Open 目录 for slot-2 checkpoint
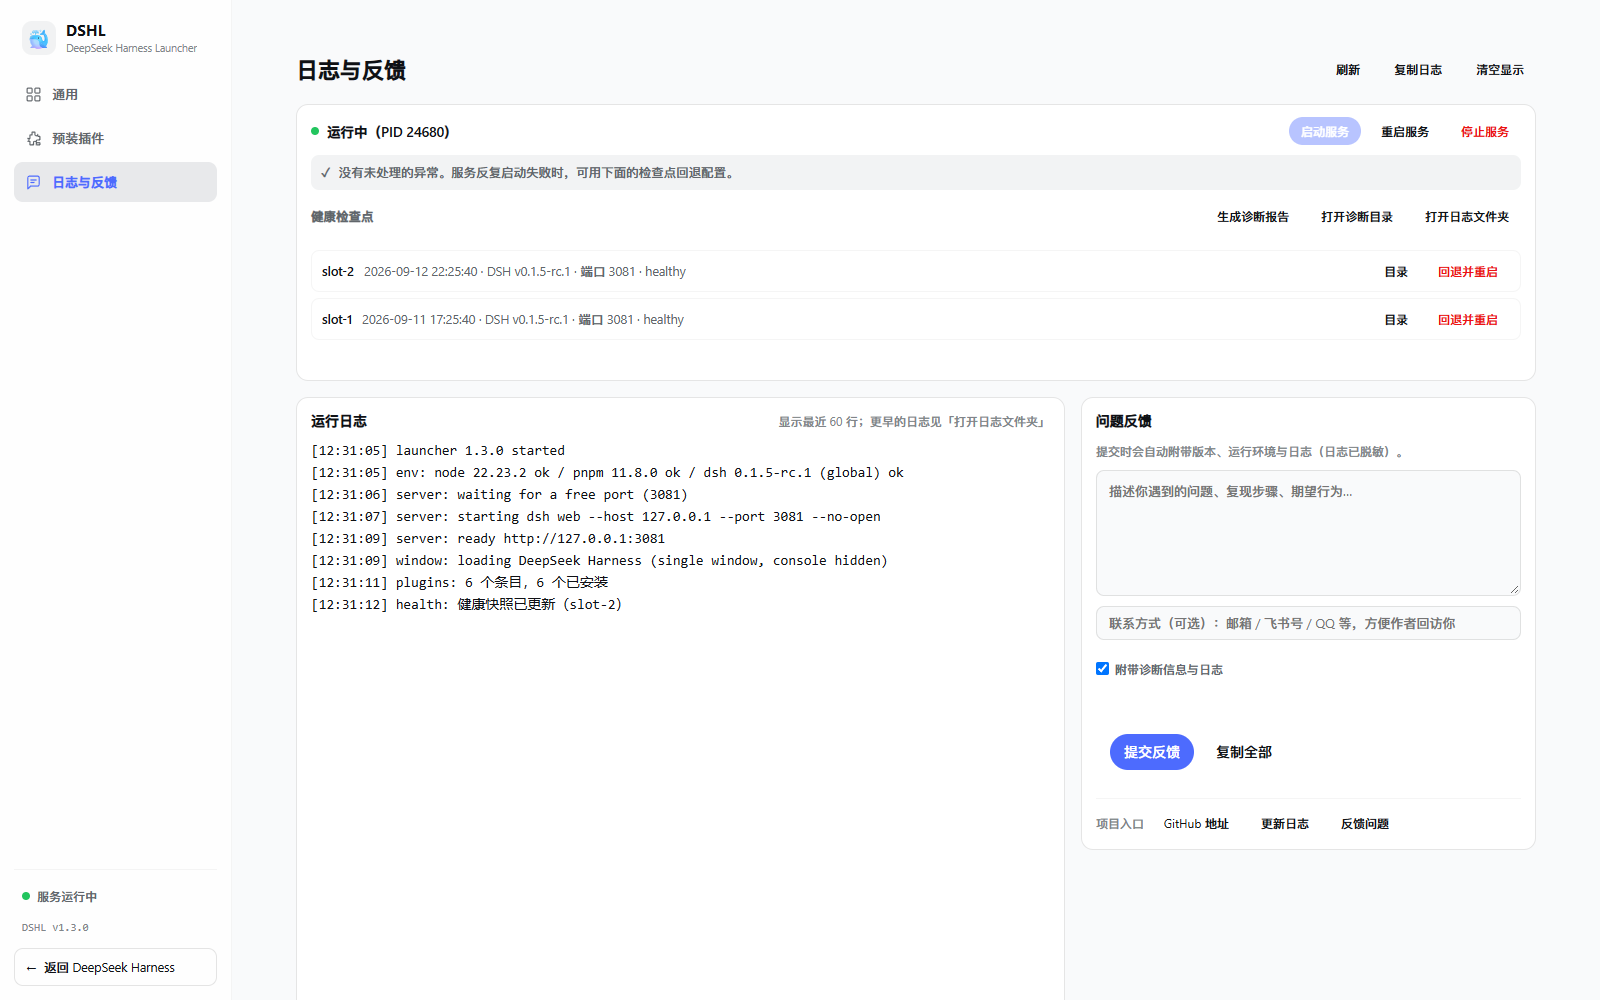1600x1000 pixels. pos(1396,272)
